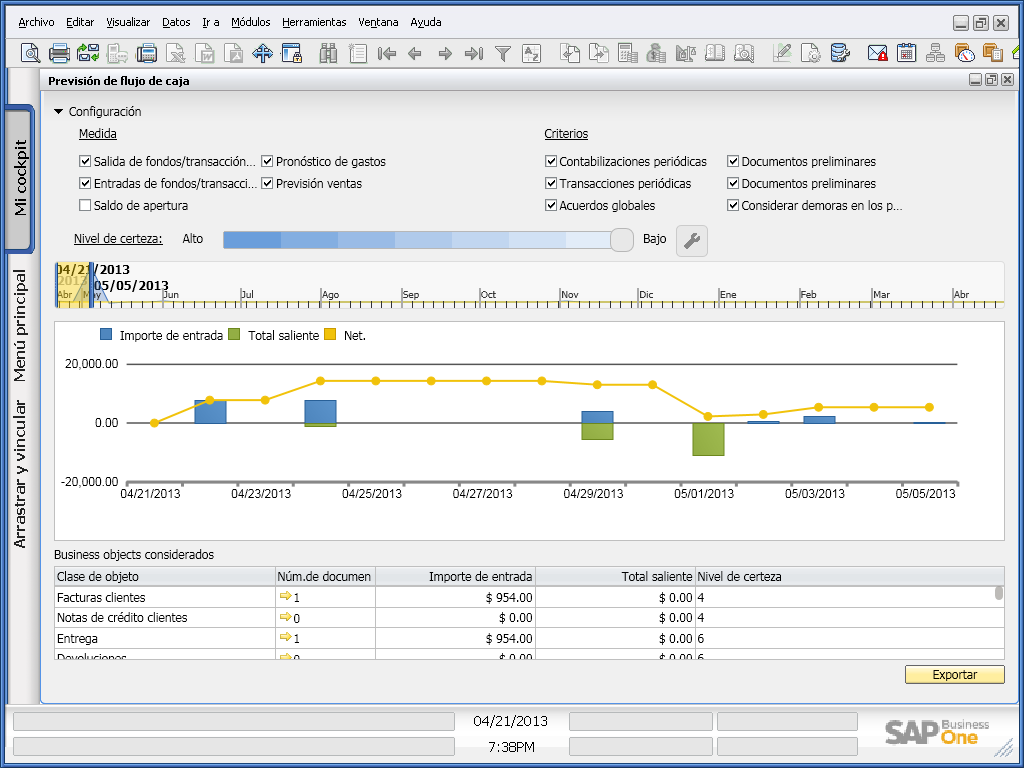The height and width of the screenshot is (768, 1024).
Task: Export to Excel toolbar icon
Action: [176, 53]
